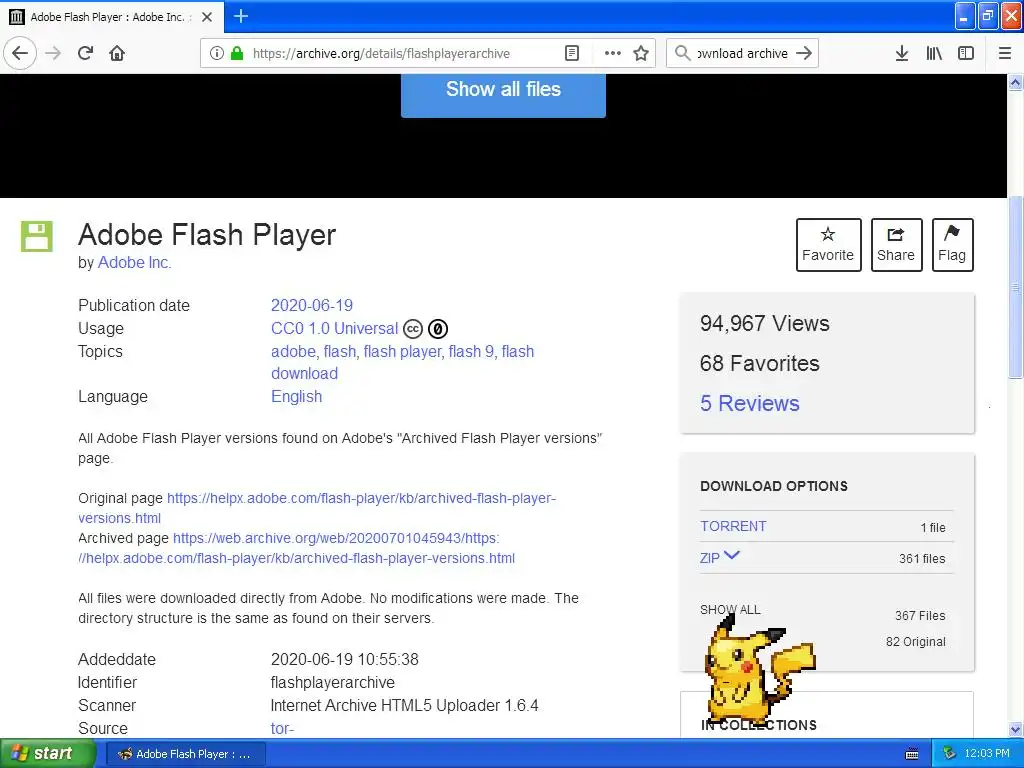Open the browser home page
1024x768 pixels.
[117, 53]
